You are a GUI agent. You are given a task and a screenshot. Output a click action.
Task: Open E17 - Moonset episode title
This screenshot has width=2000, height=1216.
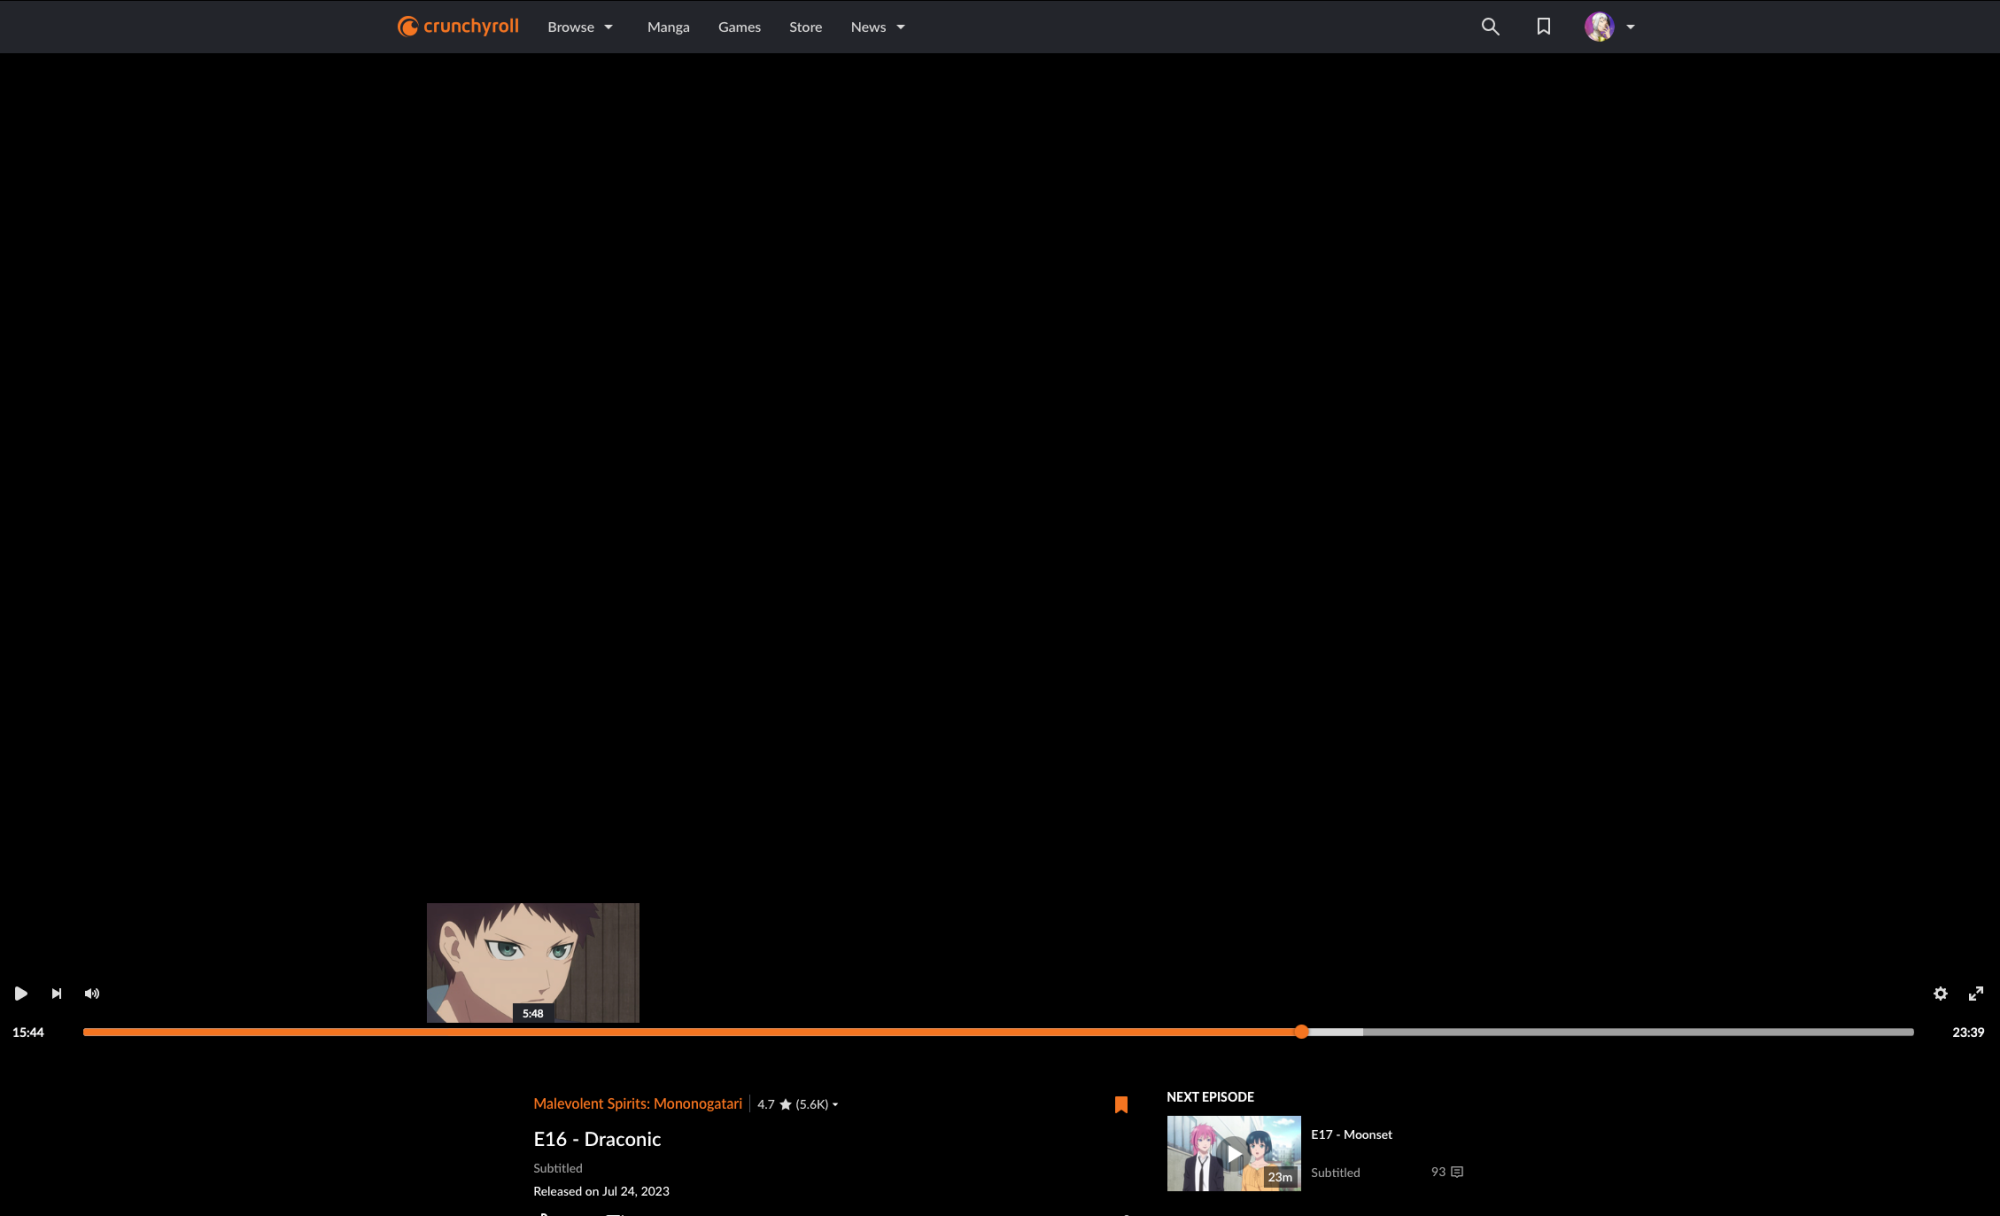(1351, 1134)
